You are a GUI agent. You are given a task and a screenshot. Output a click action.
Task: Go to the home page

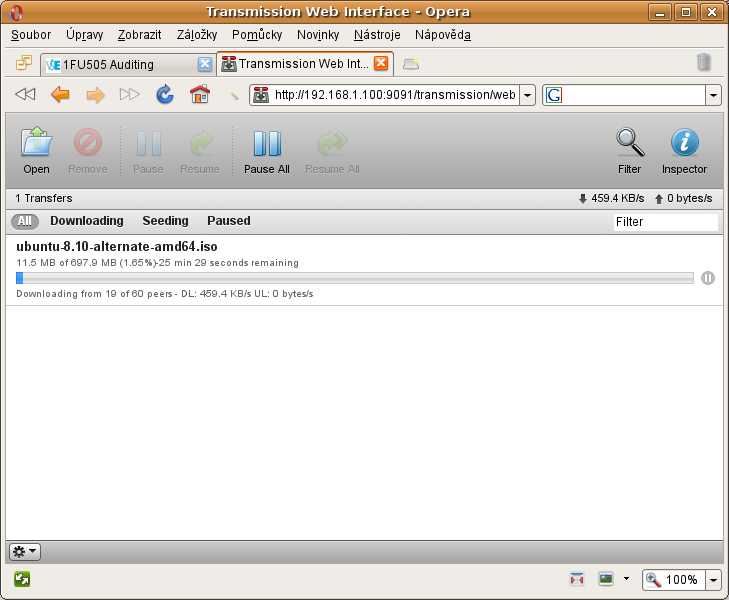click(x=200, y=94)
